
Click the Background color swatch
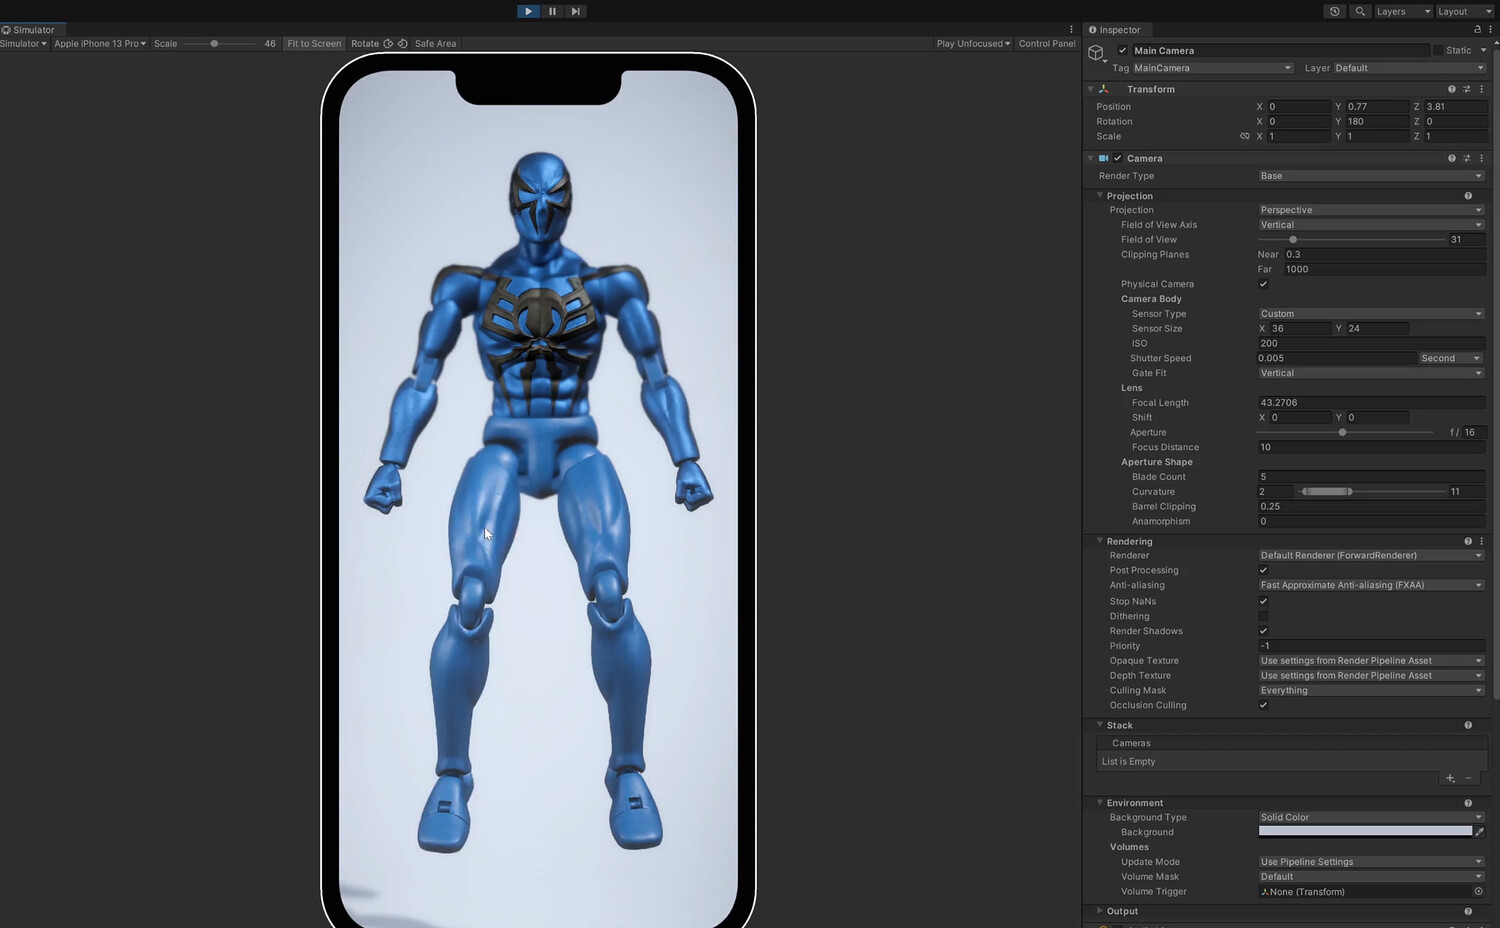(x=1365, y=832)
